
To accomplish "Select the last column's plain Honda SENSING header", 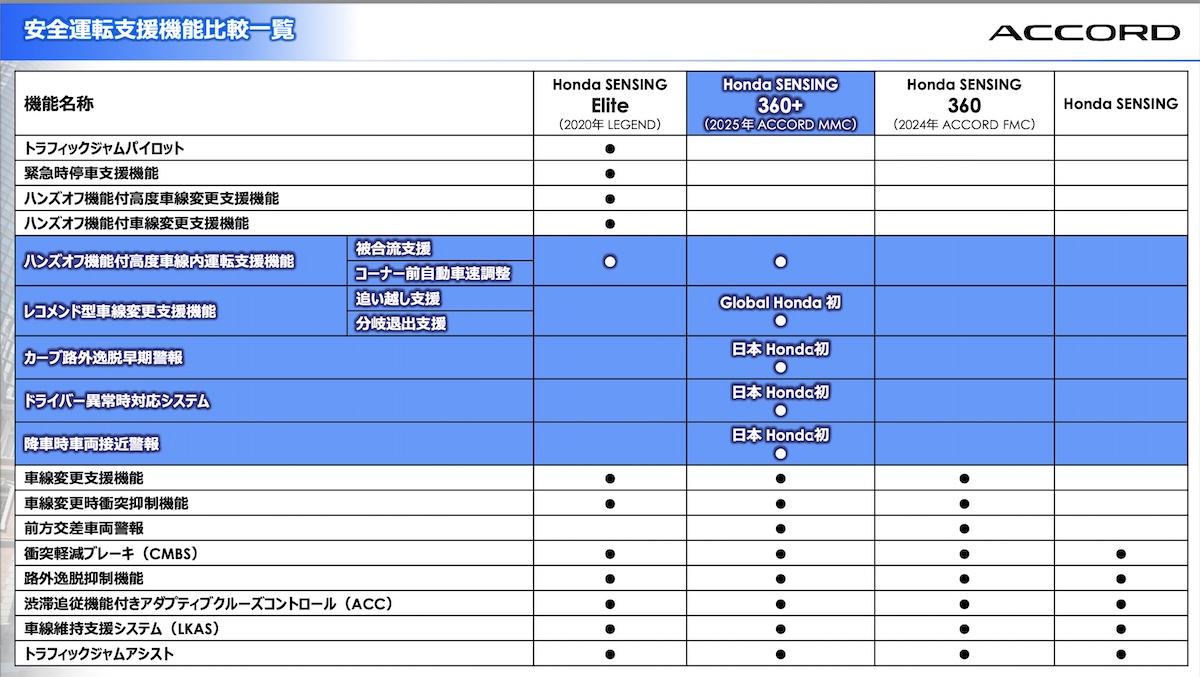I will [1120, 104].
